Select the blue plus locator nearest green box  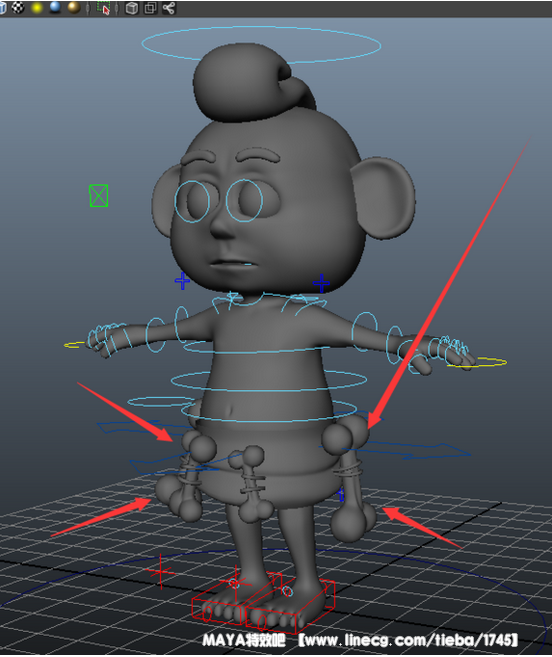tap(182, 280)
